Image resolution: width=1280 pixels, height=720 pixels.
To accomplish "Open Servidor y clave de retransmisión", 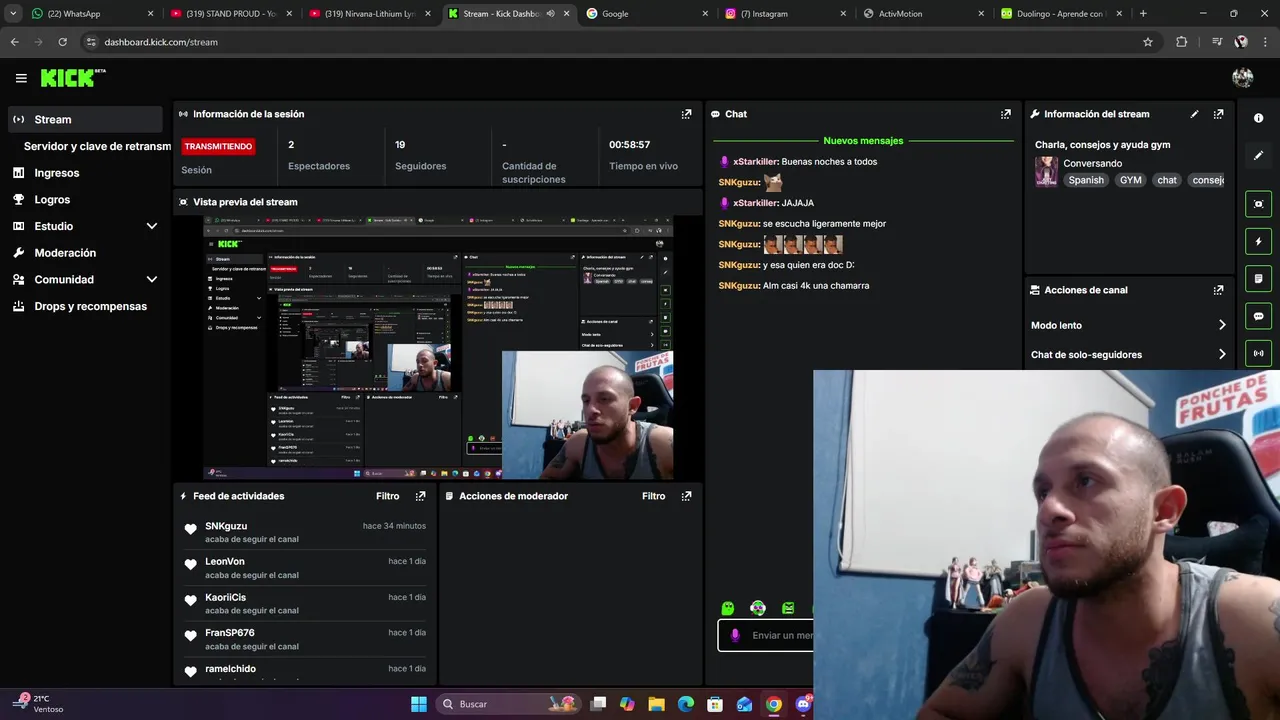I will (x=97, y=146).
